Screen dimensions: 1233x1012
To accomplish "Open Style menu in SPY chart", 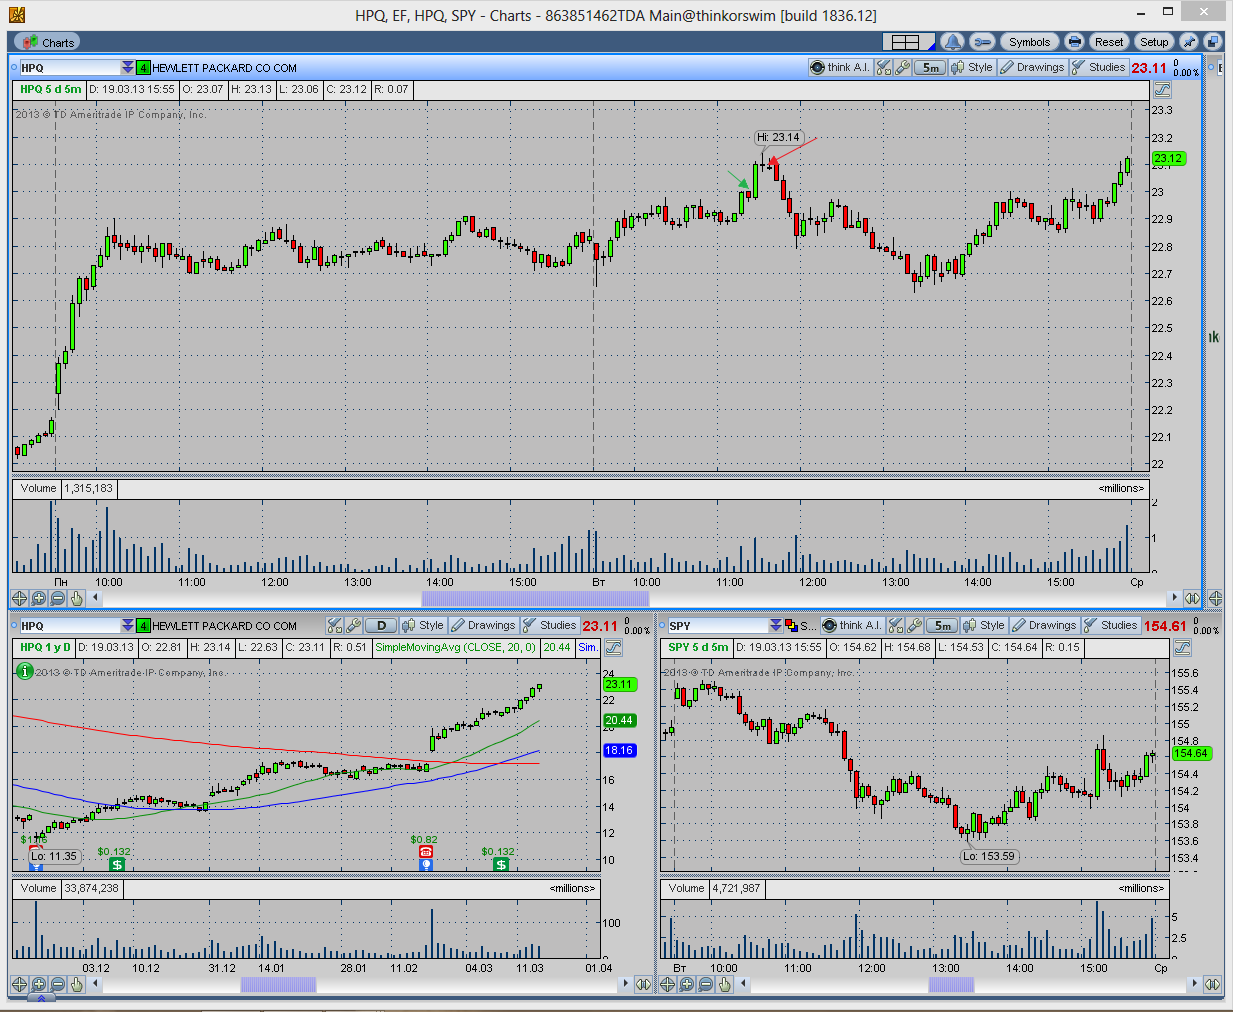I will [984, 625].
